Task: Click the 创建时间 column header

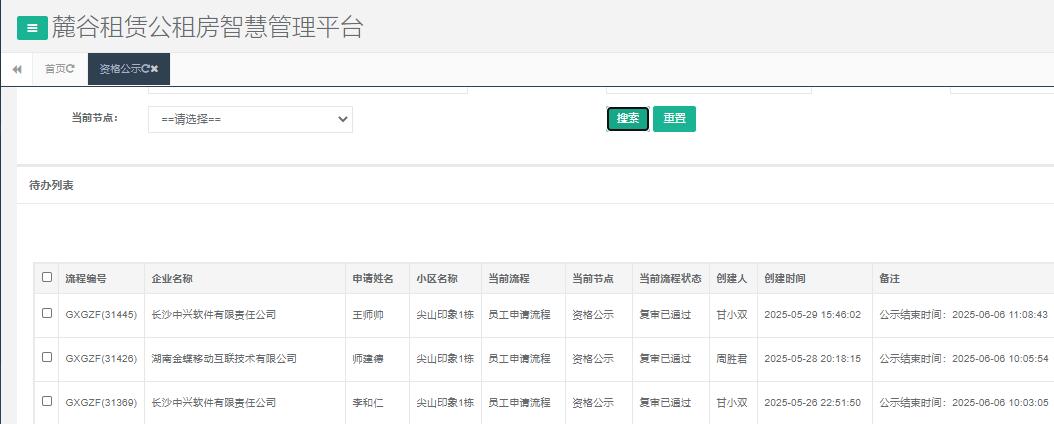Action: (x=784, y=279)
